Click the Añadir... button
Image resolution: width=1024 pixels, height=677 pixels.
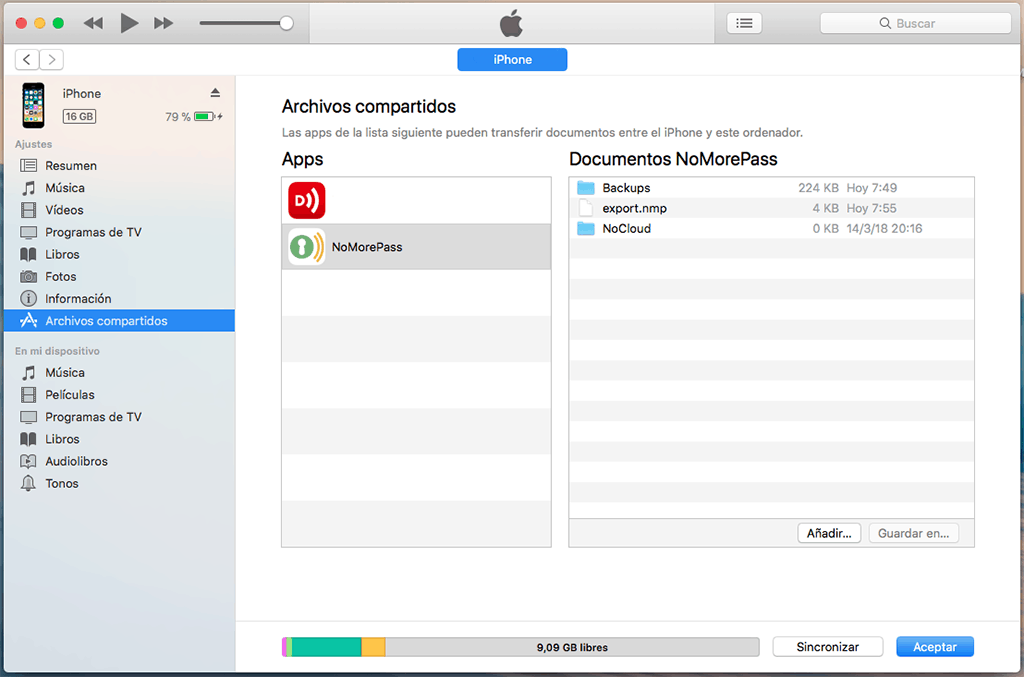tap(829, 533)
